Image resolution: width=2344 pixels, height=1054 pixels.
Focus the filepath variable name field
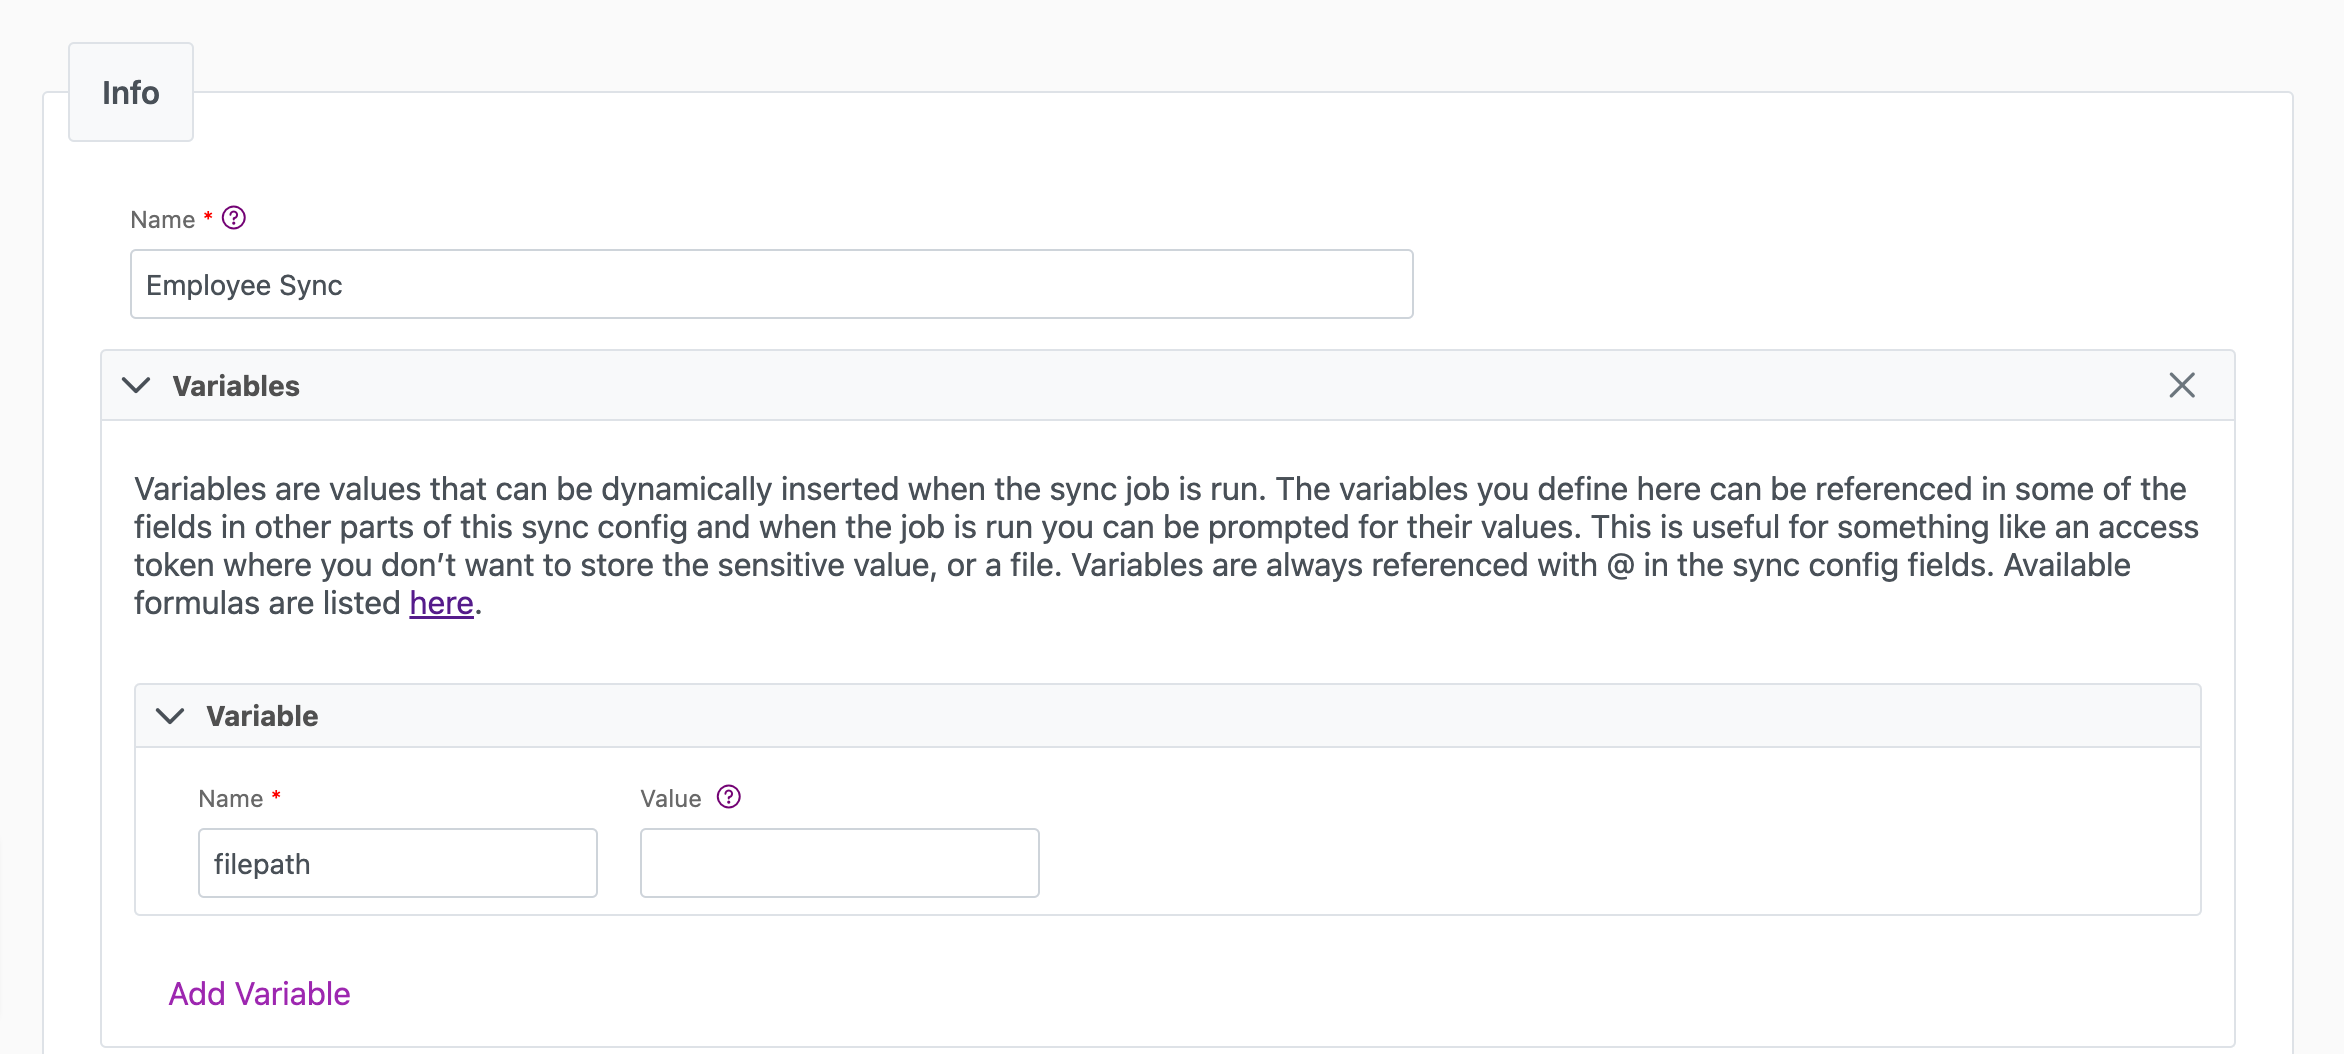(398, 863)
